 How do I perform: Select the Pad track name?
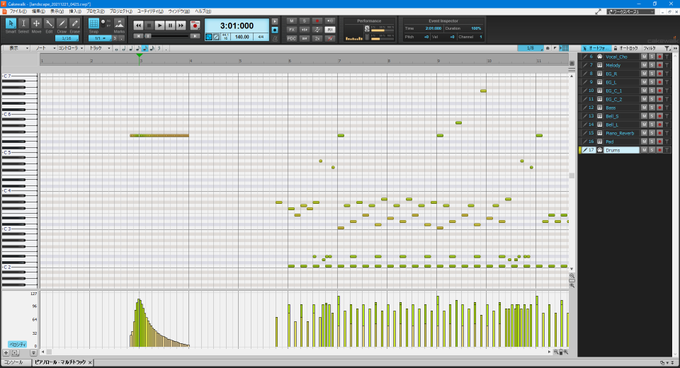(x=610, y=142)
